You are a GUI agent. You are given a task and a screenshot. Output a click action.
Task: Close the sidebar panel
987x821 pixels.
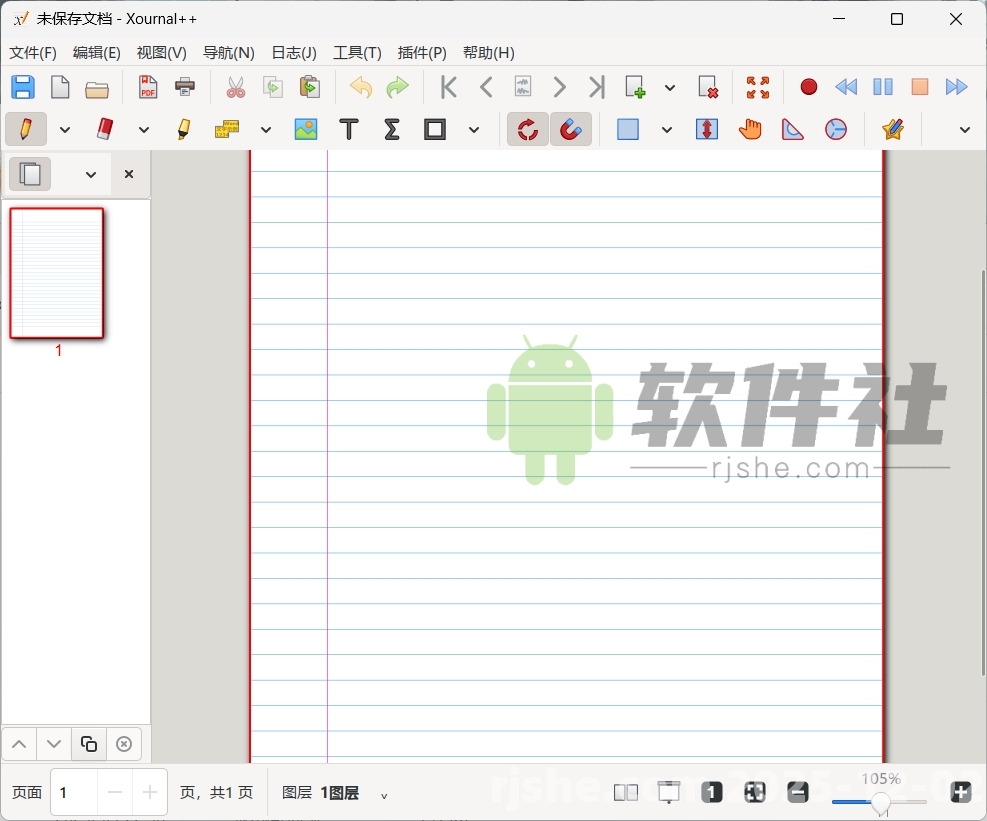point(128,174)
